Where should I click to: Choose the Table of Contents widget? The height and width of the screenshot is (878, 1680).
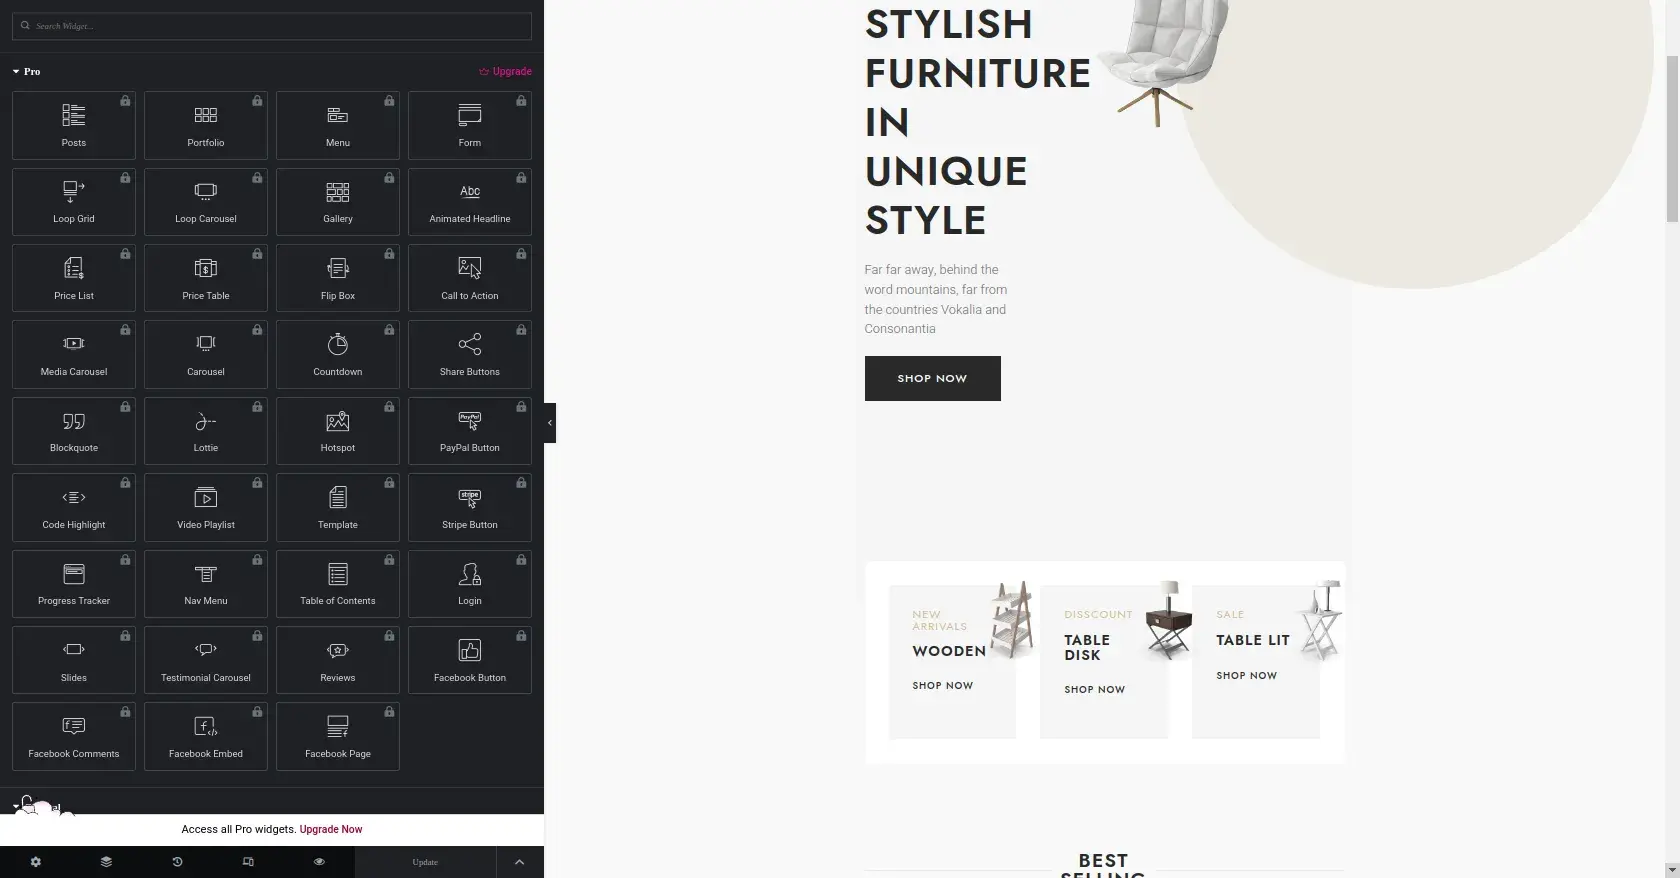pyautogui.click(x=338, y=584)
